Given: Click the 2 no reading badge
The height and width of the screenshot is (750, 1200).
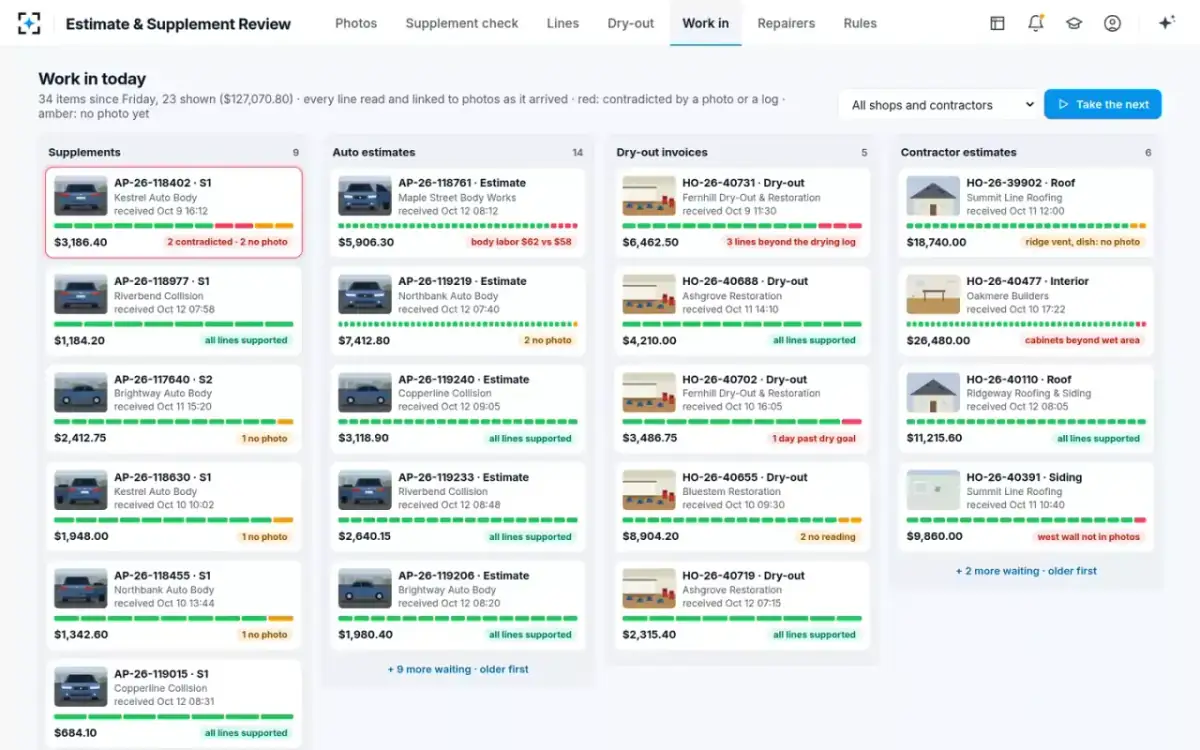Looking at the screenshot, I should [828, 536].
